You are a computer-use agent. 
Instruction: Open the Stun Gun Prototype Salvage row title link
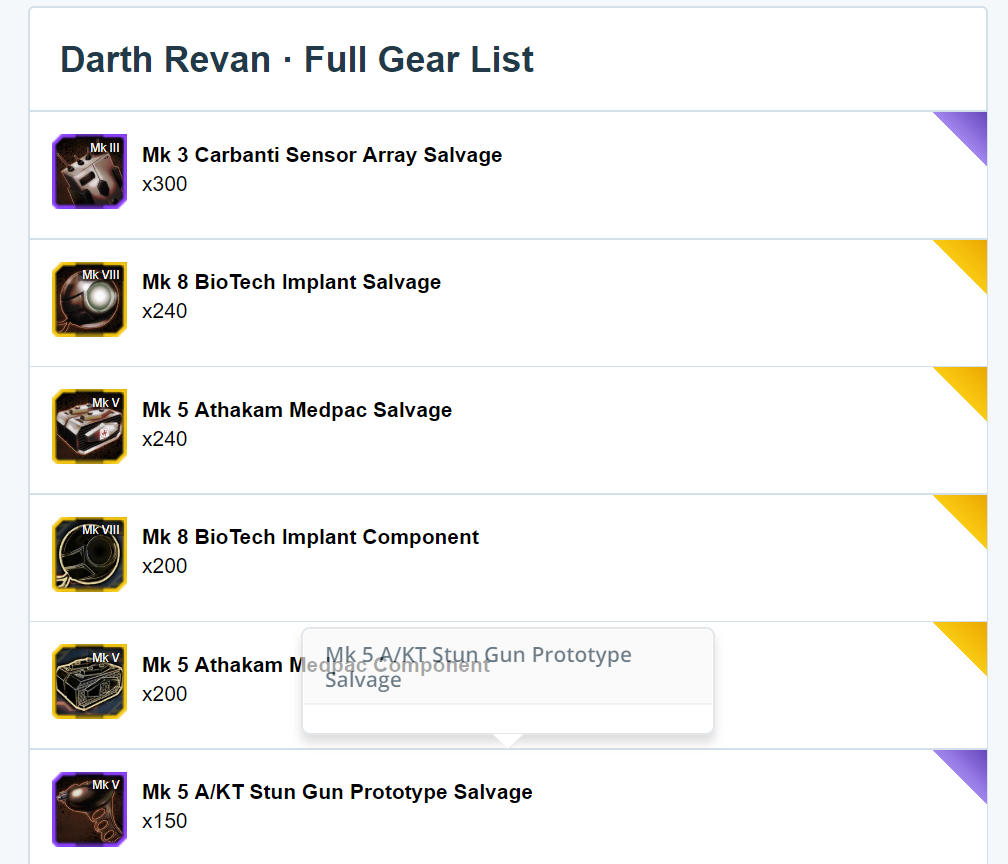point(337,792)
